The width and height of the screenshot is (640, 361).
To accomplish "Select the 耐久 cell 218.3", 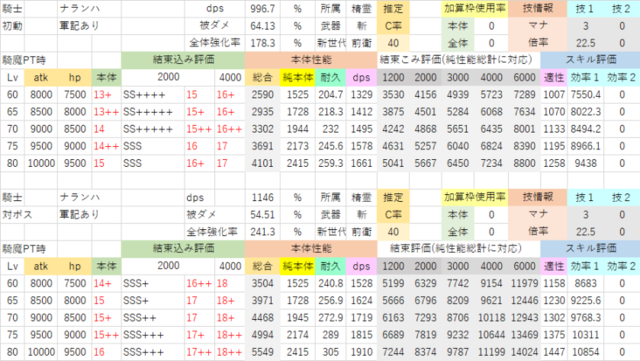I will tap(331, 112).
